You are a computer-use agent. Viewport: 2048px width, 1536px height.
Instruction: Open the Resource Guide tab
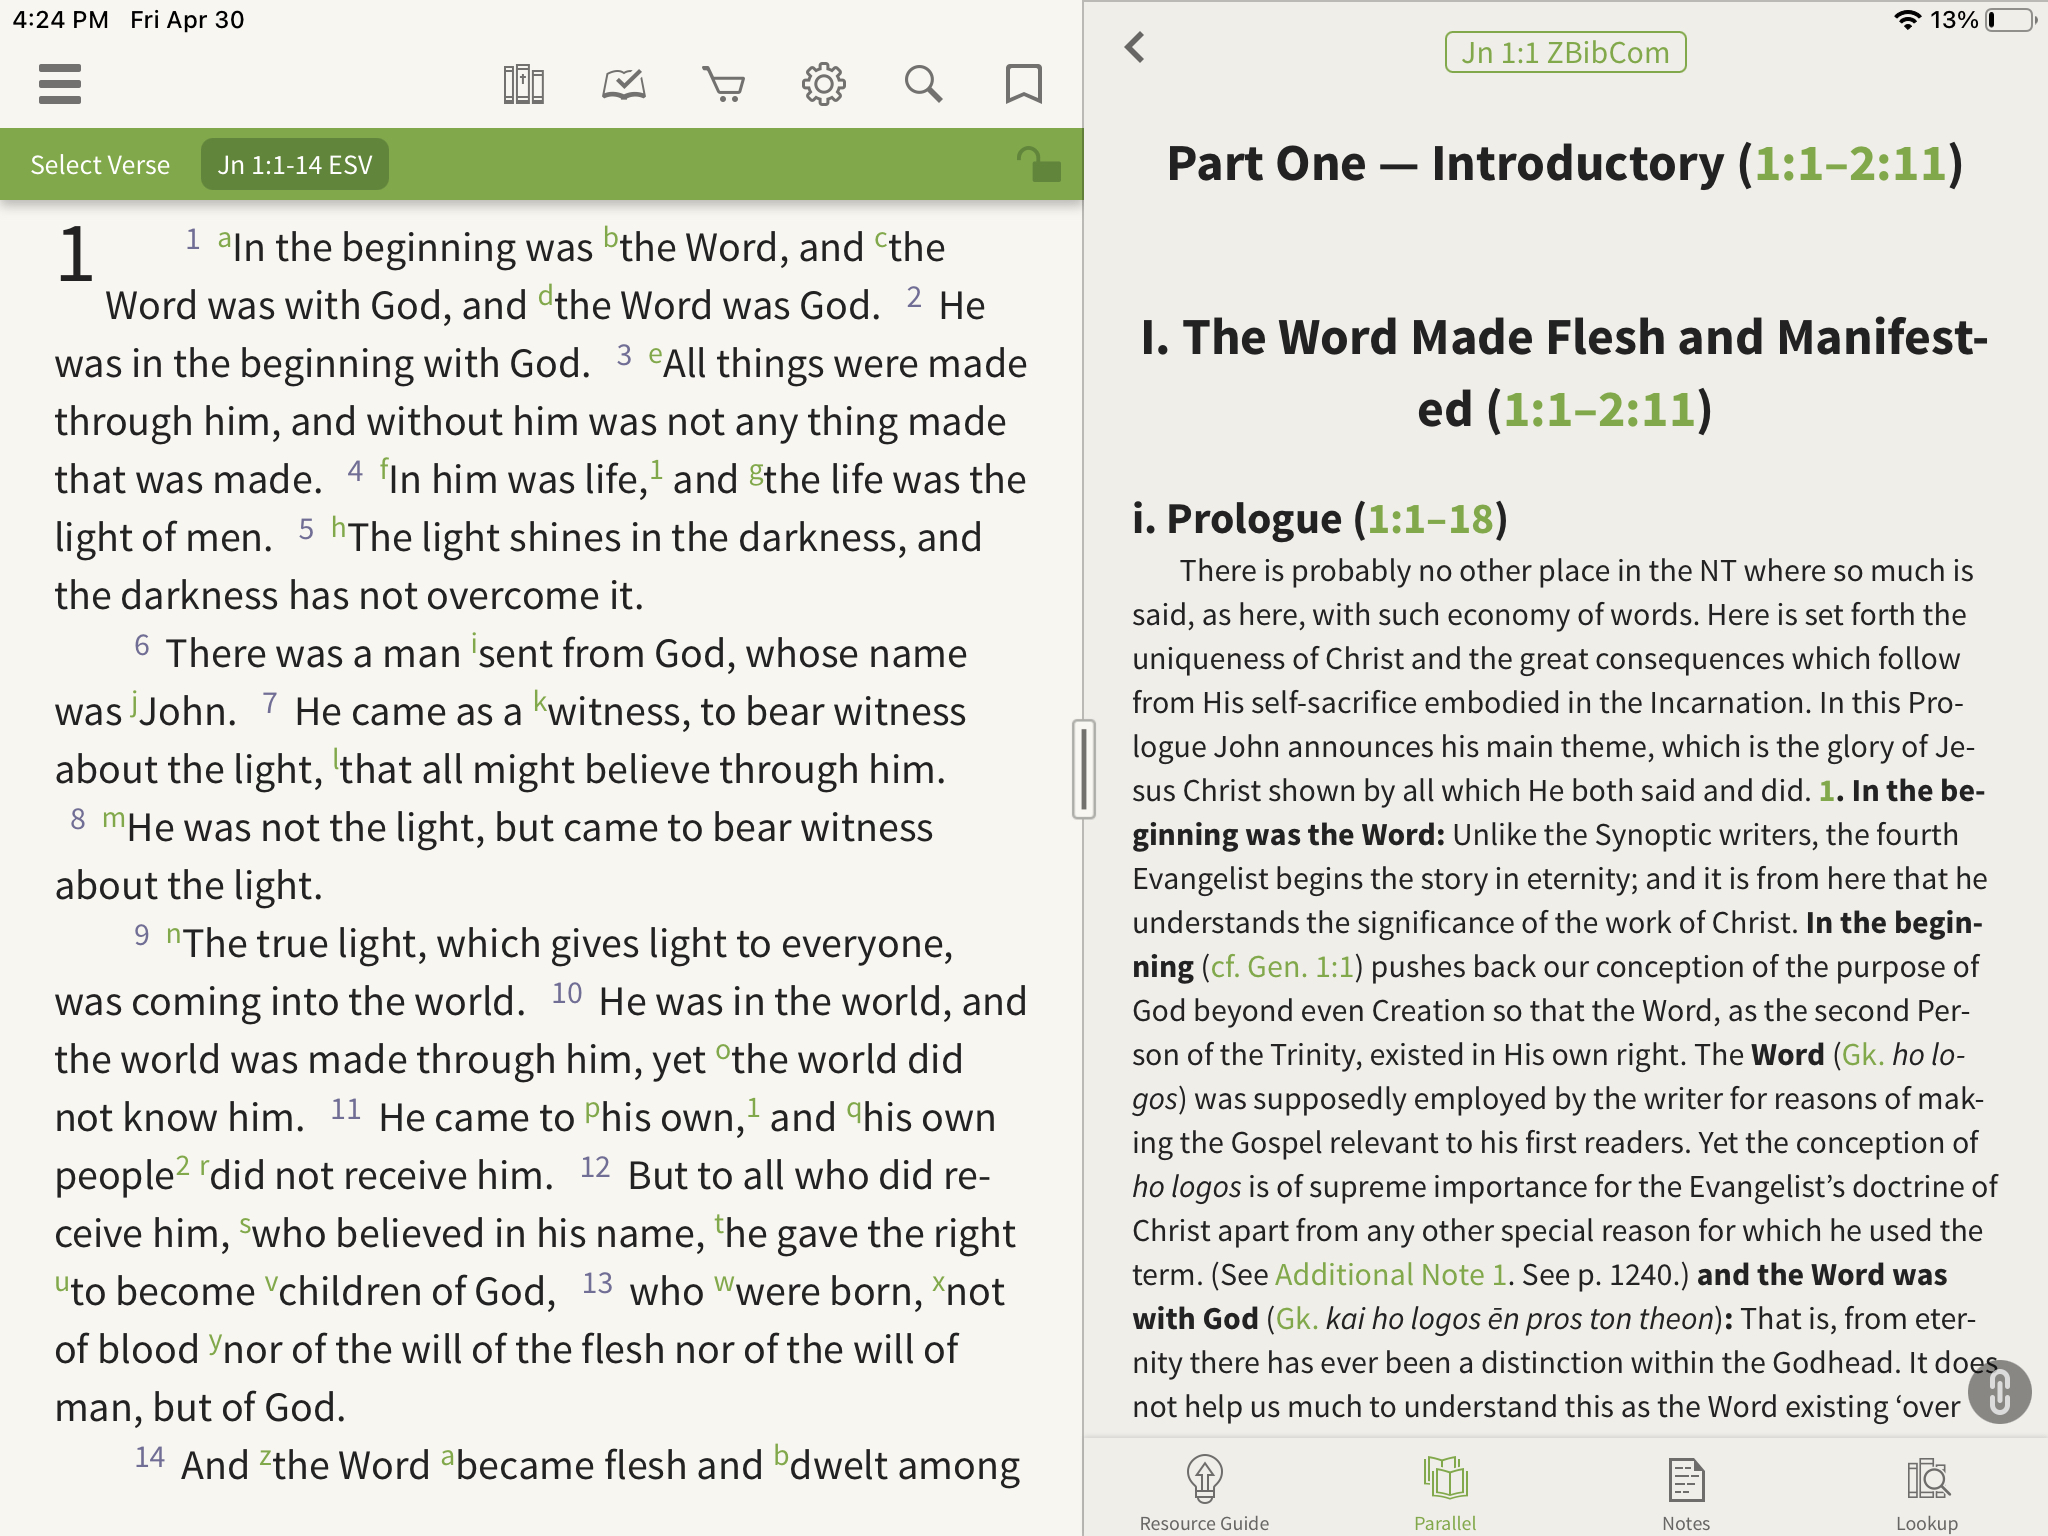1204,1494
